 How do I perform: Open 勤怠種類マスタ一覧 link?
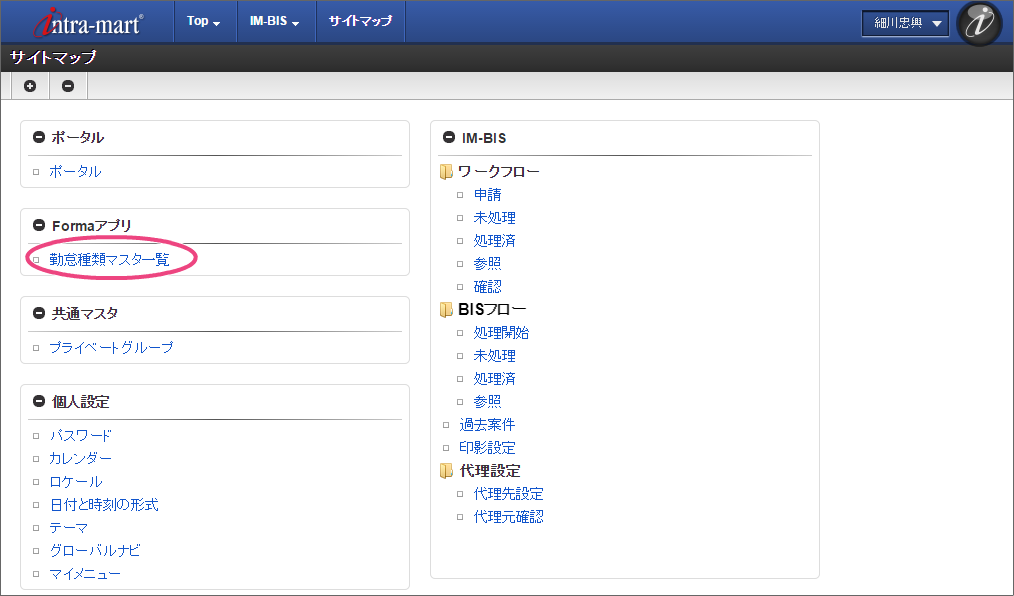(x=109, y=259)
